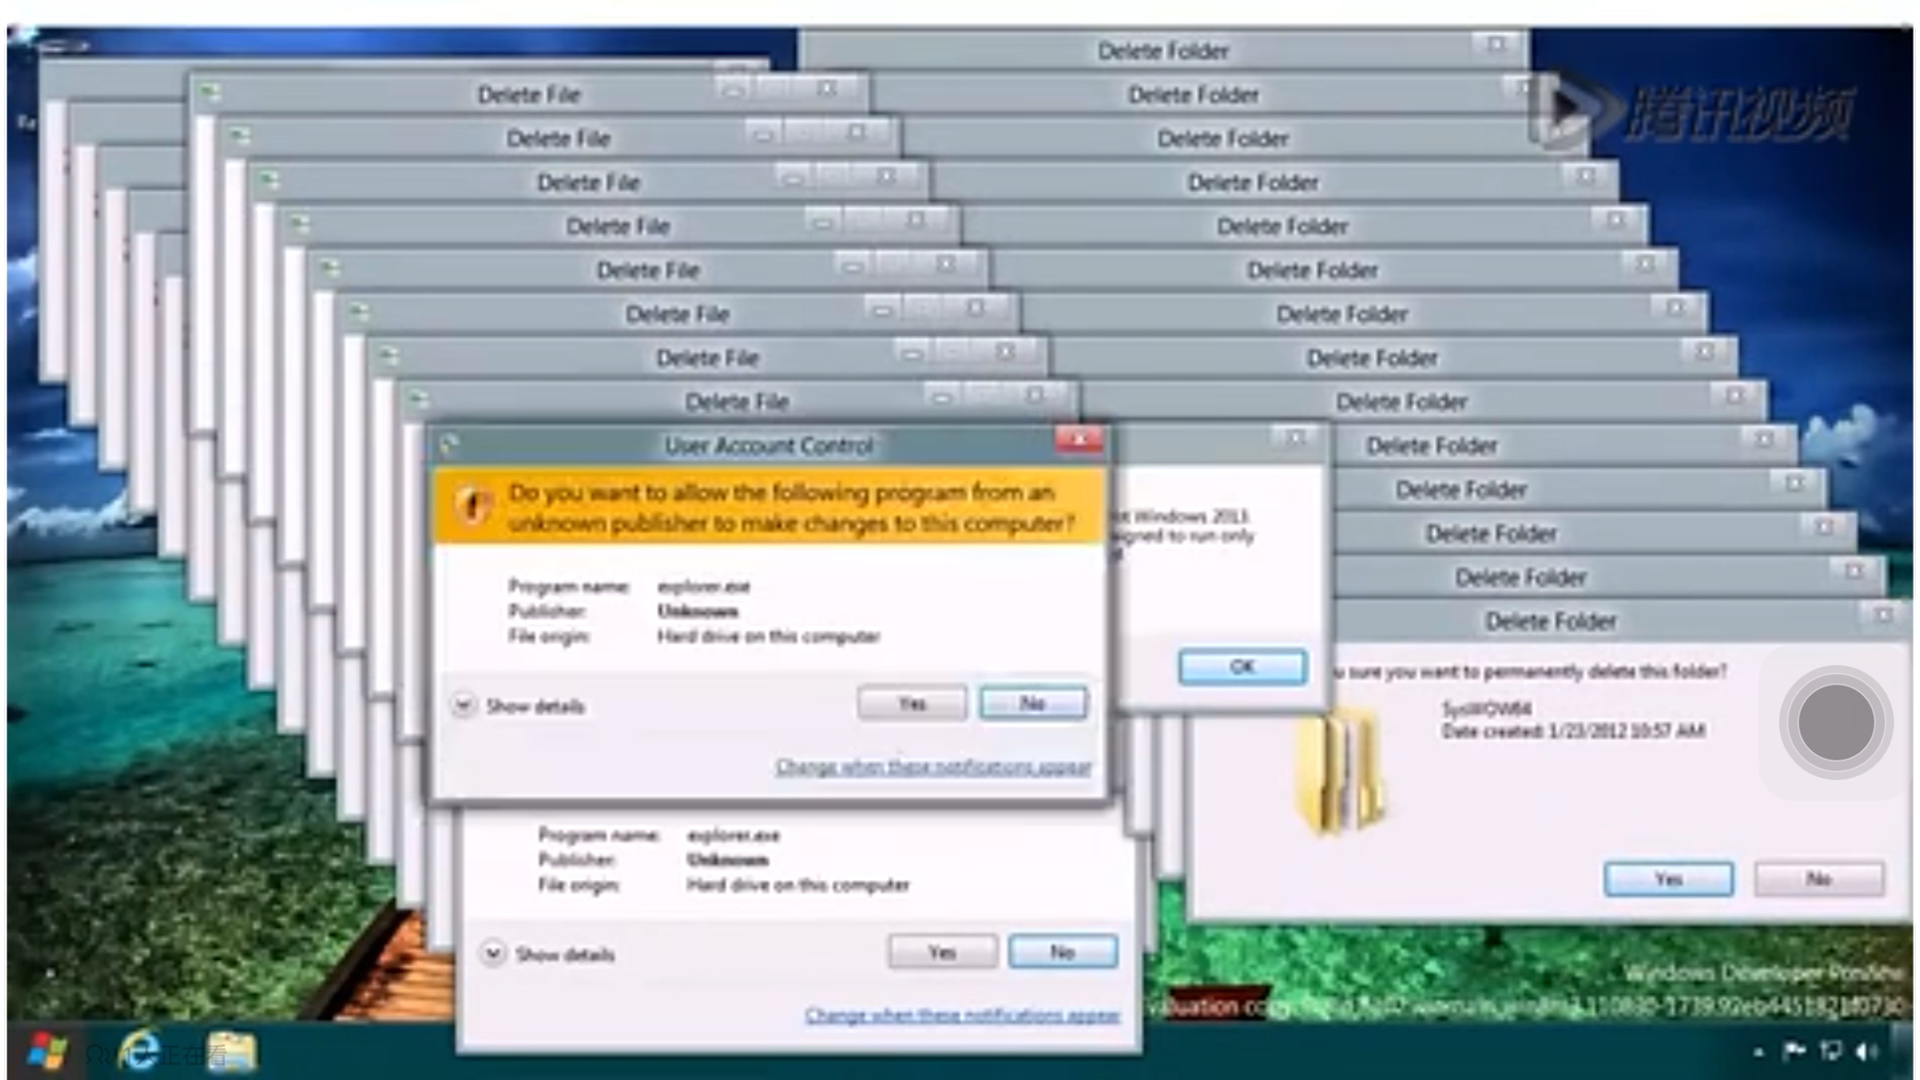Viewport: 1920px width, 1080px height.
Task: Open File Explorer from taskbar
Action: (x=232, y=1051)
